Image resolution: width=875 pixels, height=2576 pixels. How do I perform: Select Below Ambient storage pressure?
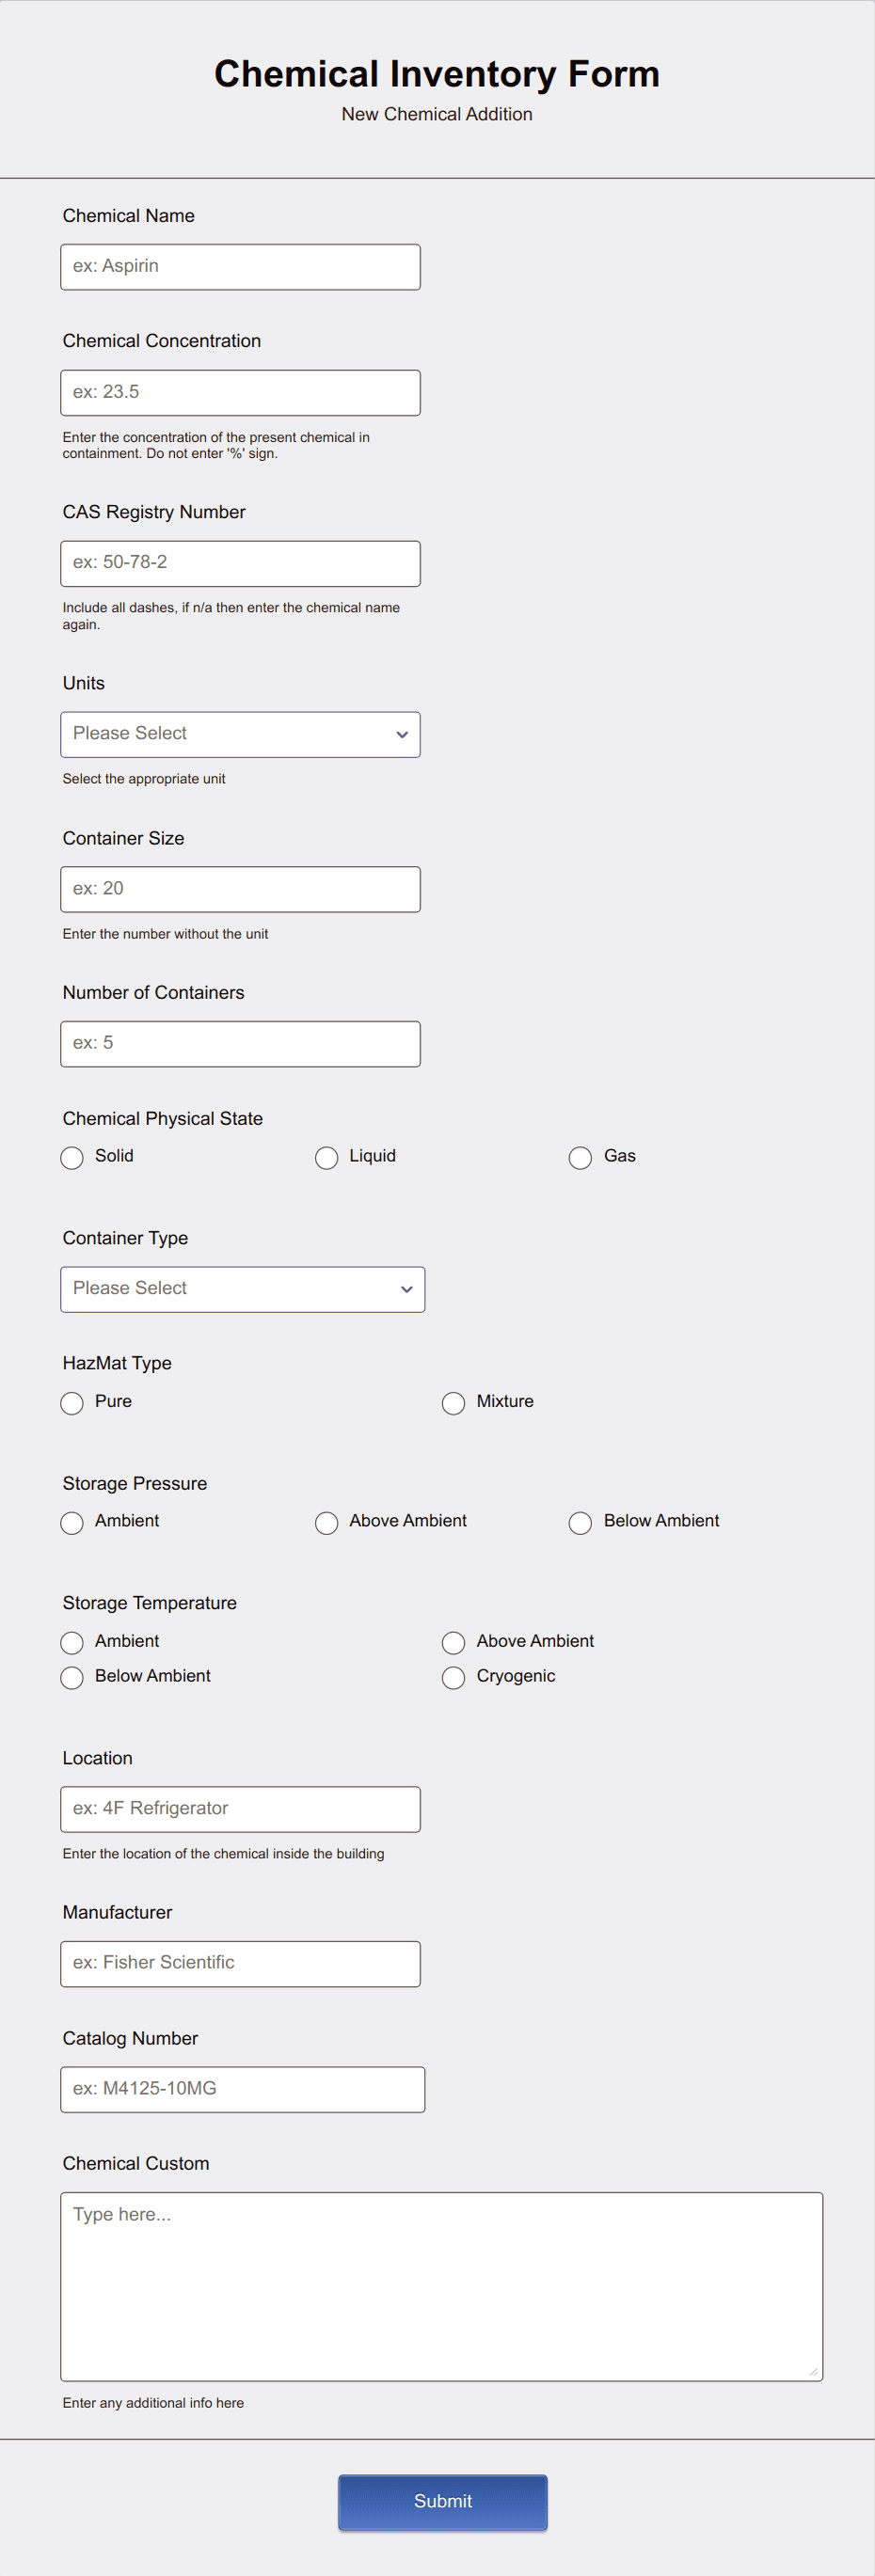click(x=581, y=1522)
